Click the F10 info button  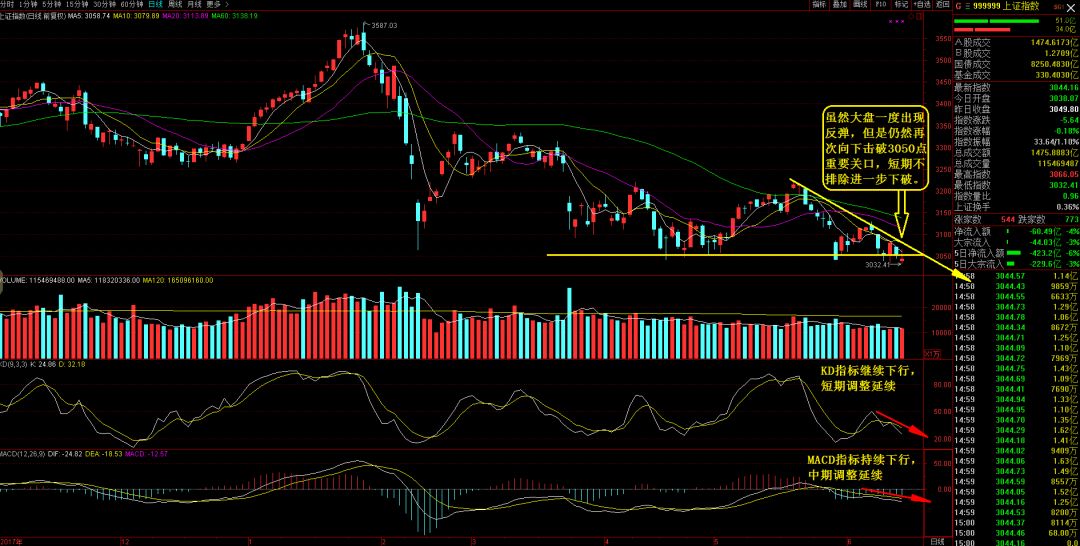click(881, 4)
